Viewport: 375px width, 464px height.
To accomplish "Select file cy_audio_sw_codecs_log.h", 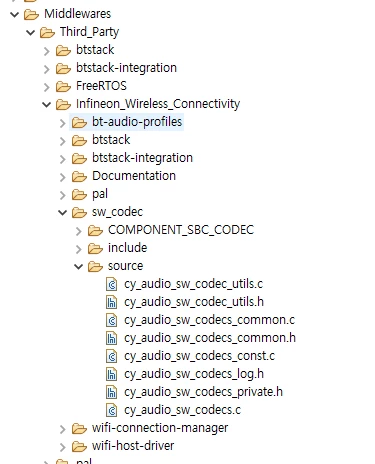I will pyautogui.click(x=194, y=374).
